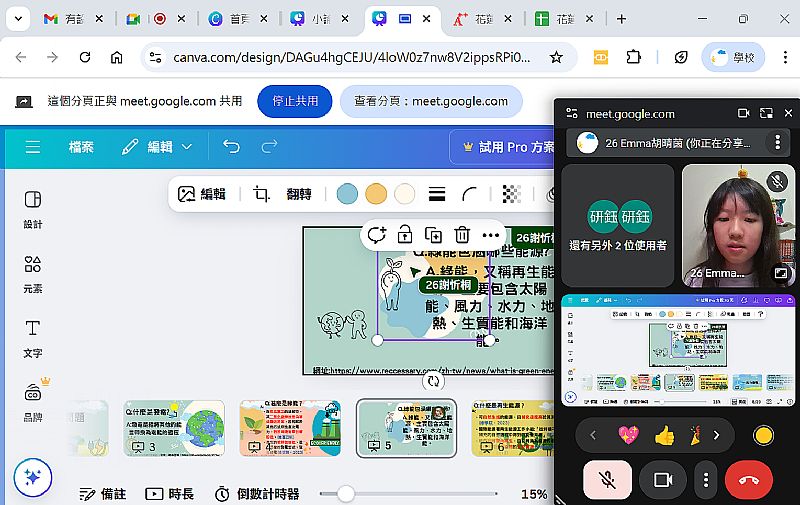Duplicate the selected element
This screenshot has width=800, height=505.
(x=433, y=235)
